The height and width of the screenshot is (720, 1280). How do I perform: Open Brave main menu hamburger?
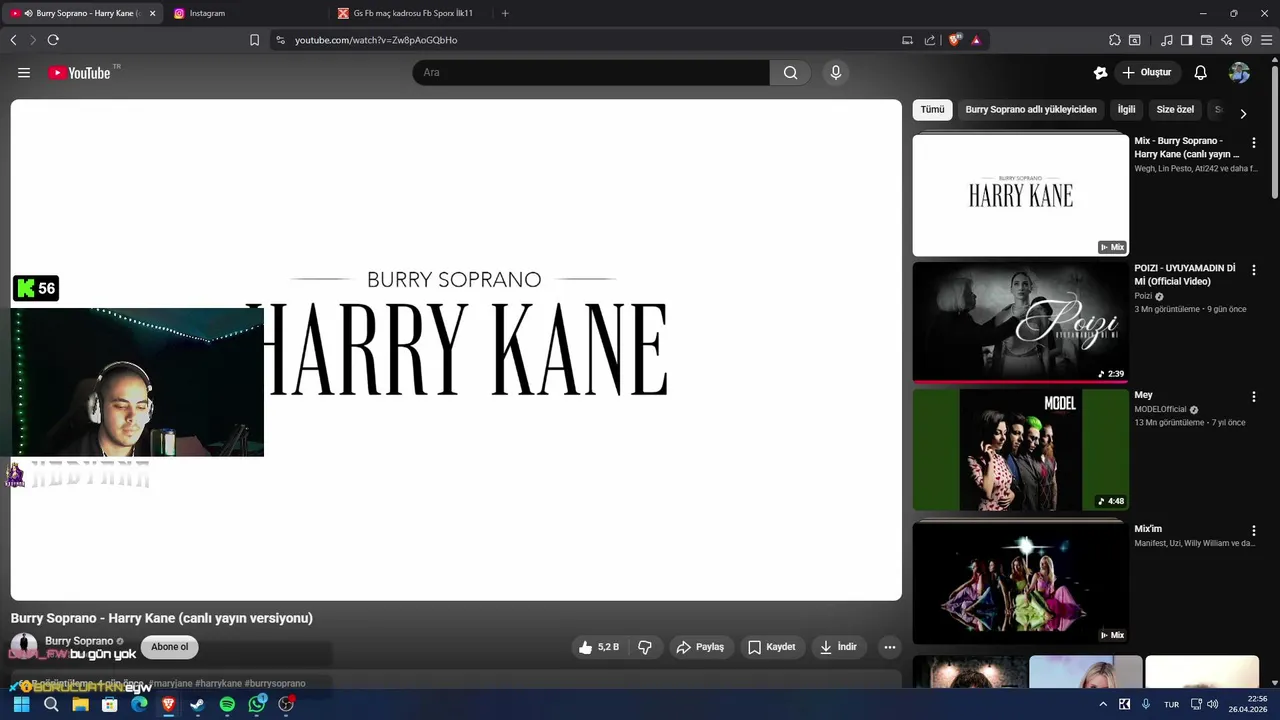point(1267,40)
